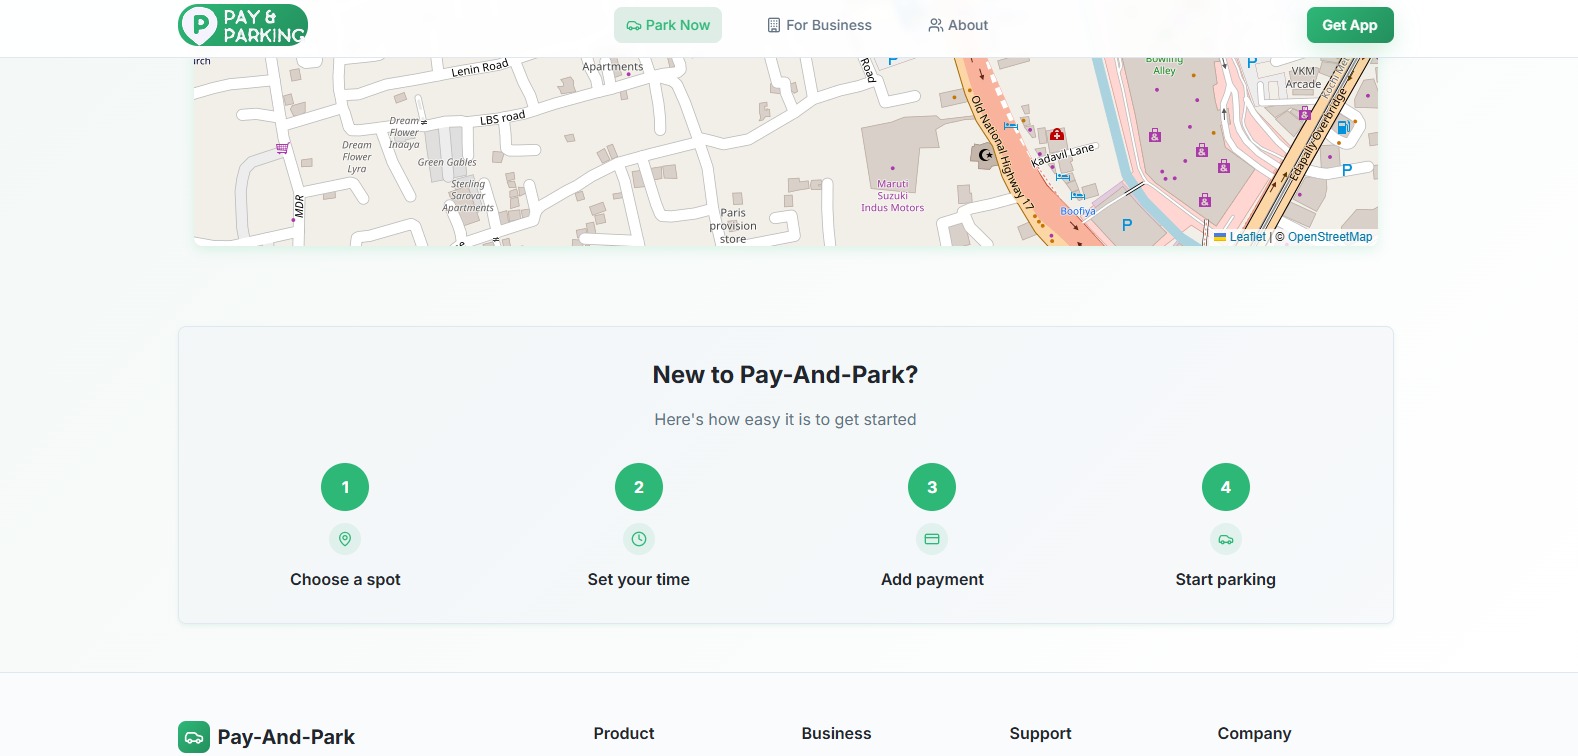This screenshot has width=1578, height=756.
Task: Click the Set your time label
Action: coord(639,579)
